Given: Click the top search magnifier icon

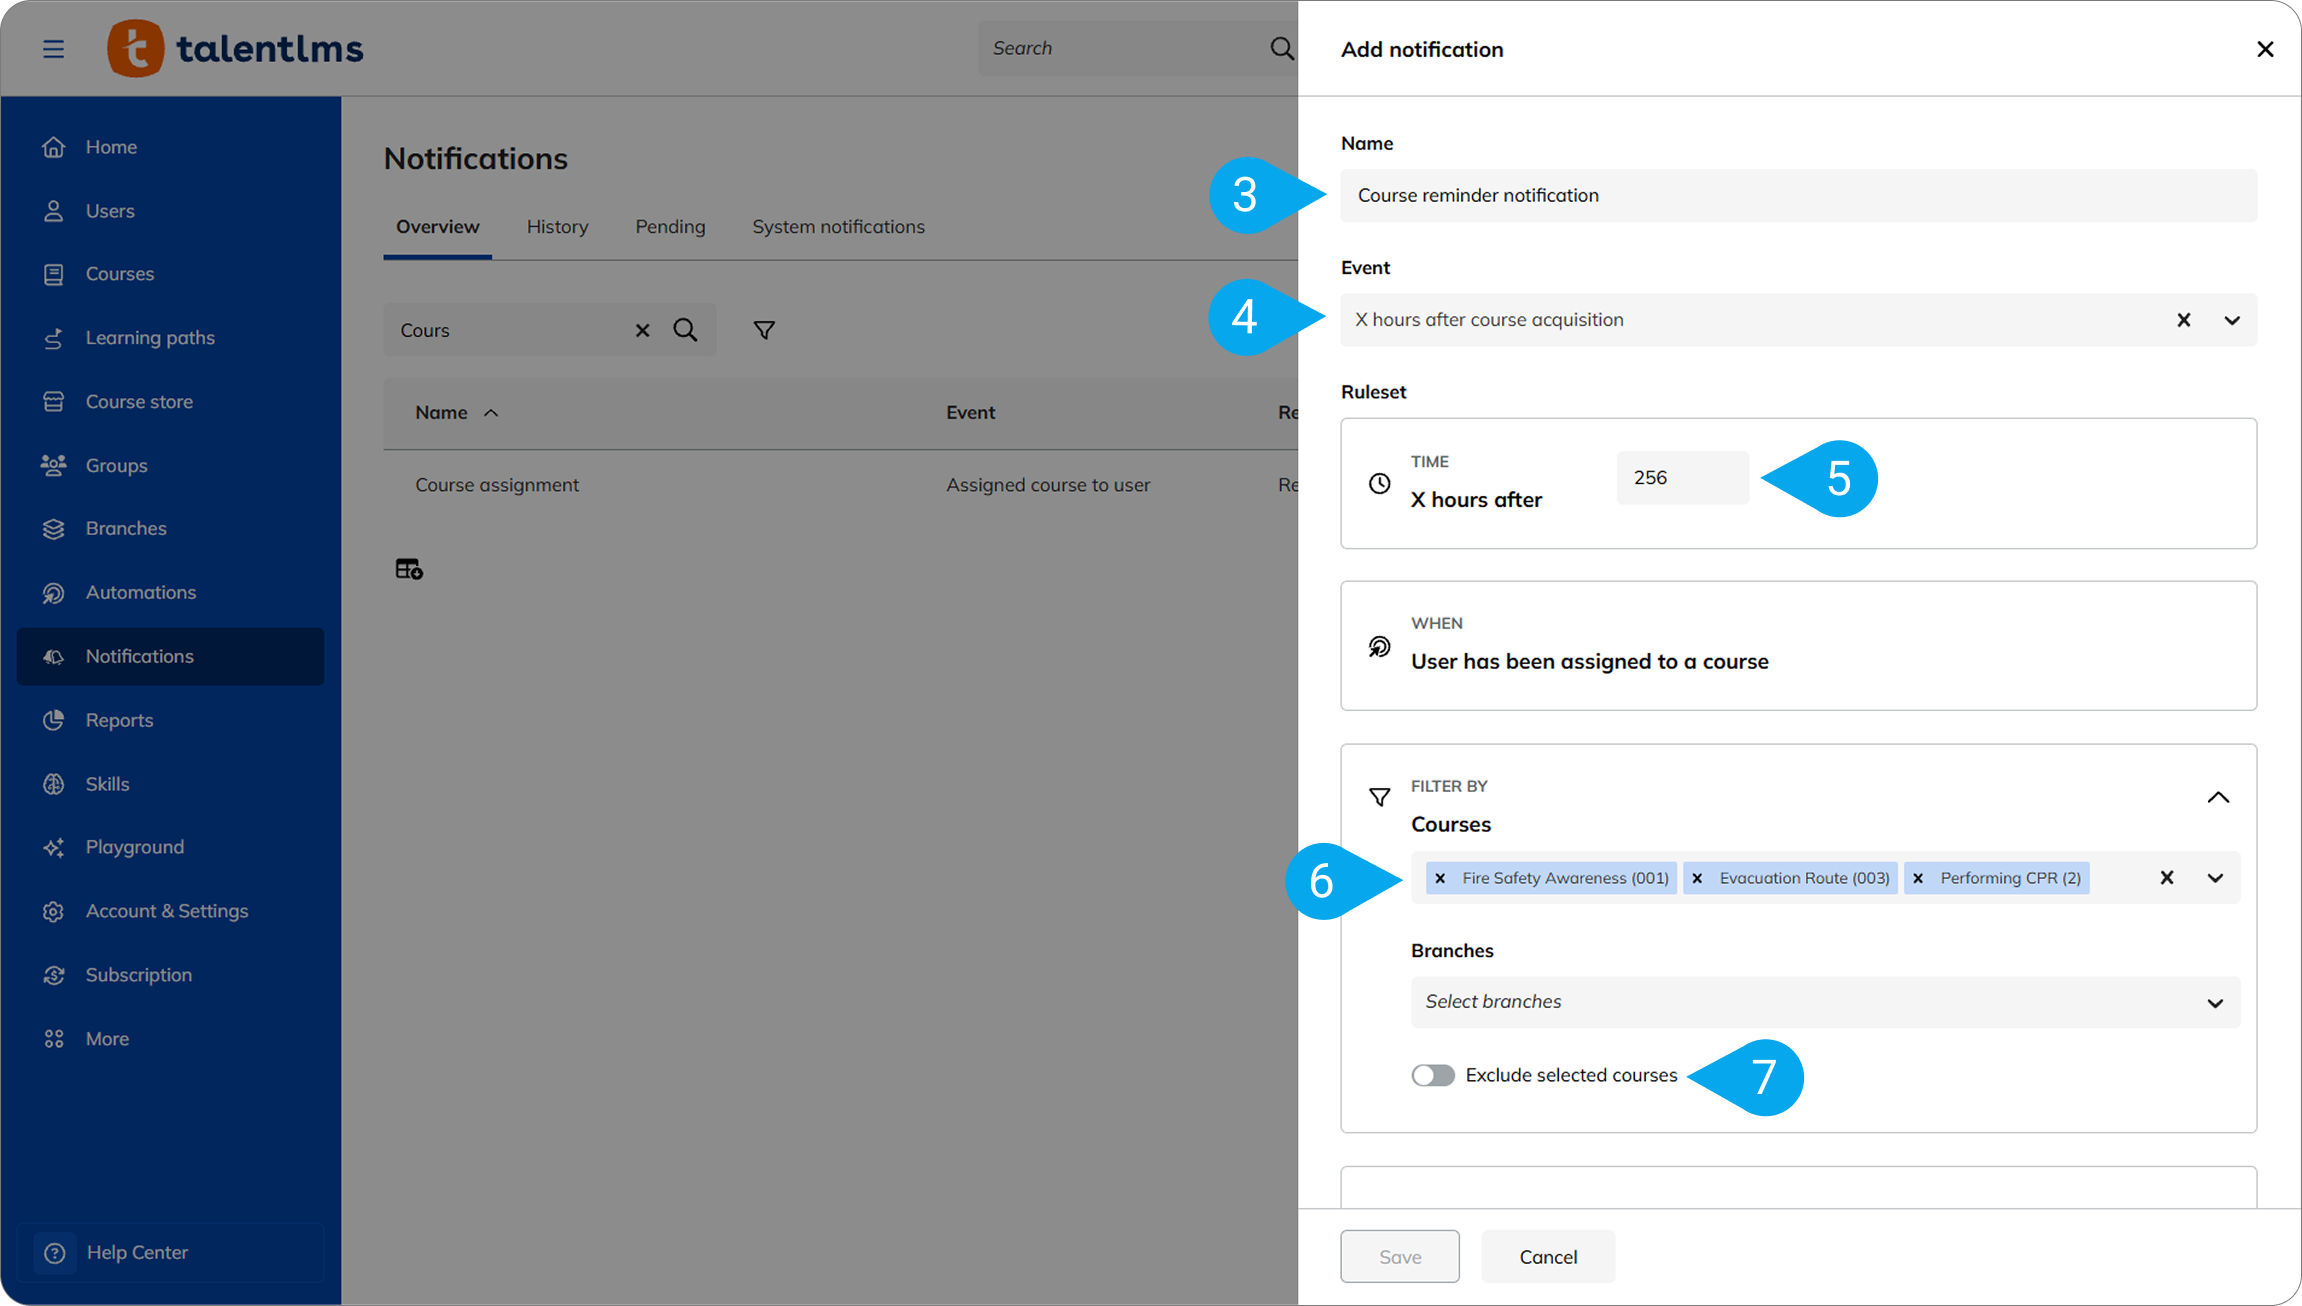Looking at the screenshot, I should pos(1281,48).
